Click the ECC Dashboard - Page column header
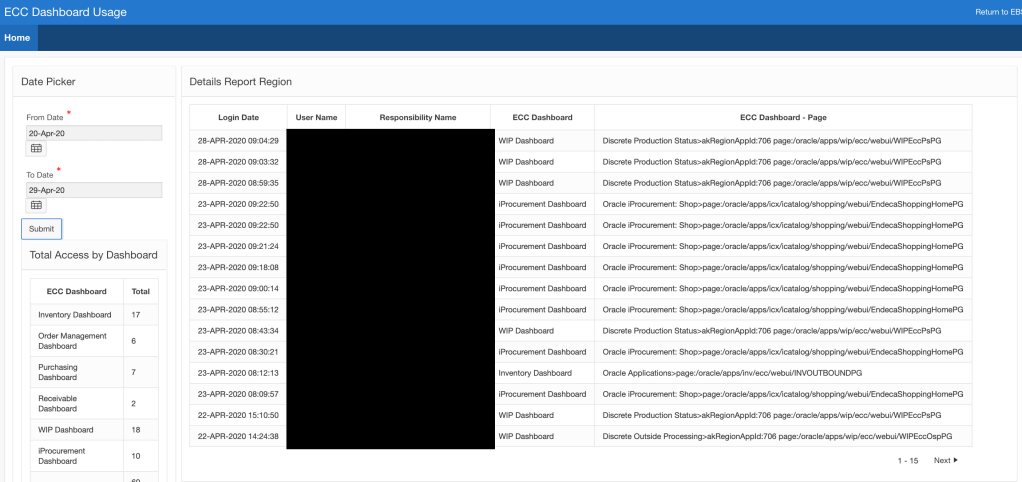1022x482 pixels. [783, 117]
